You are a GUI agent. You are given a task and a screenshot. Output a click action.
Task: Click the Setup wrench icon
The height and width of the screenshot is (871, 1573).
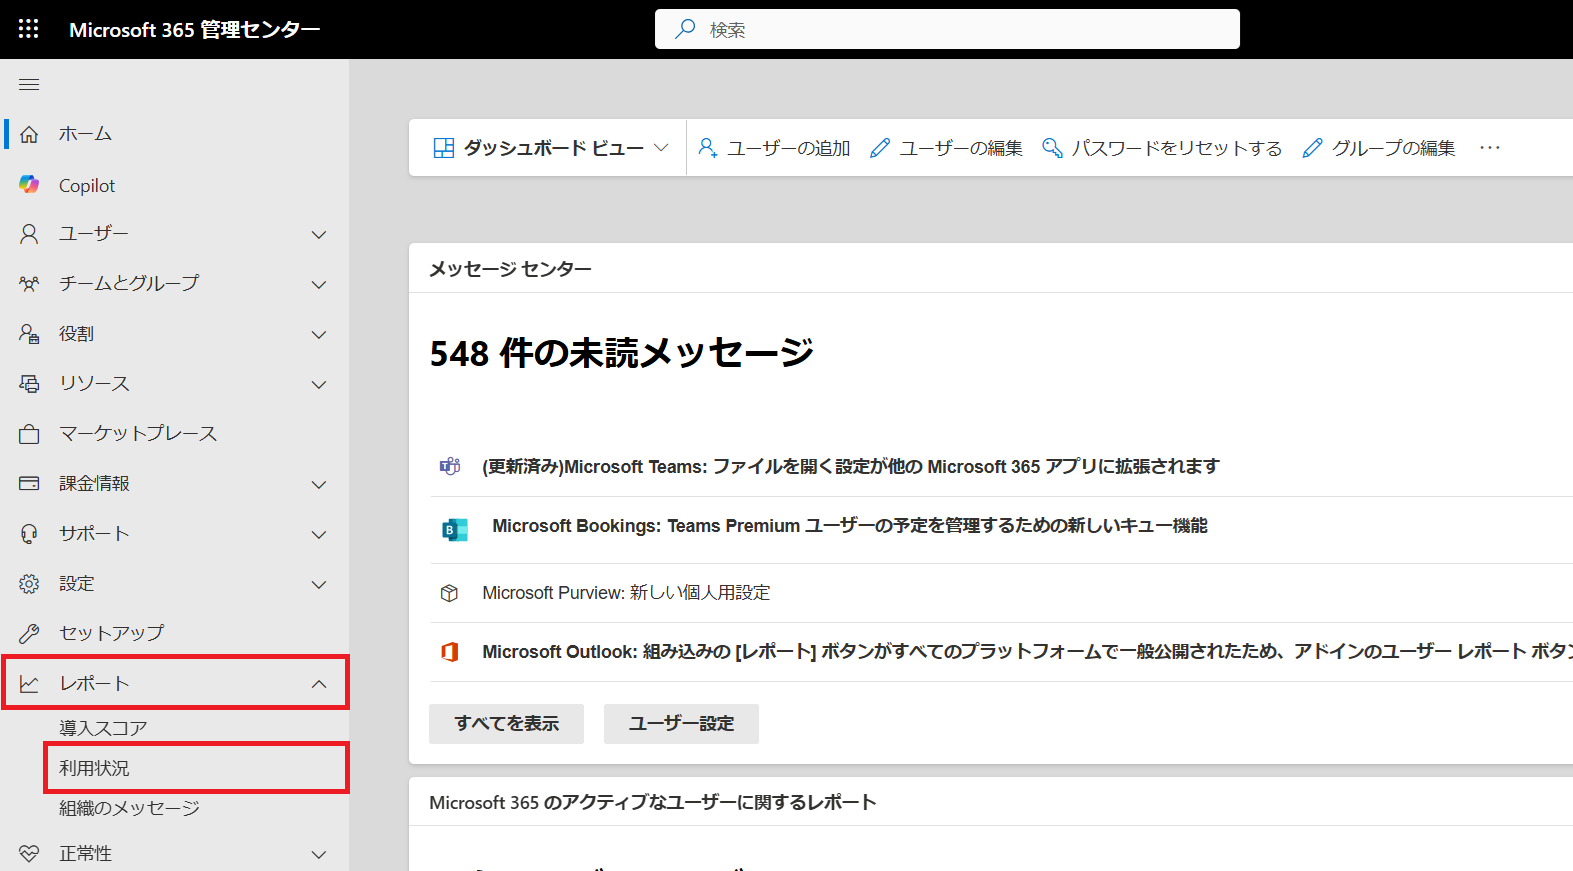point(29,634)
